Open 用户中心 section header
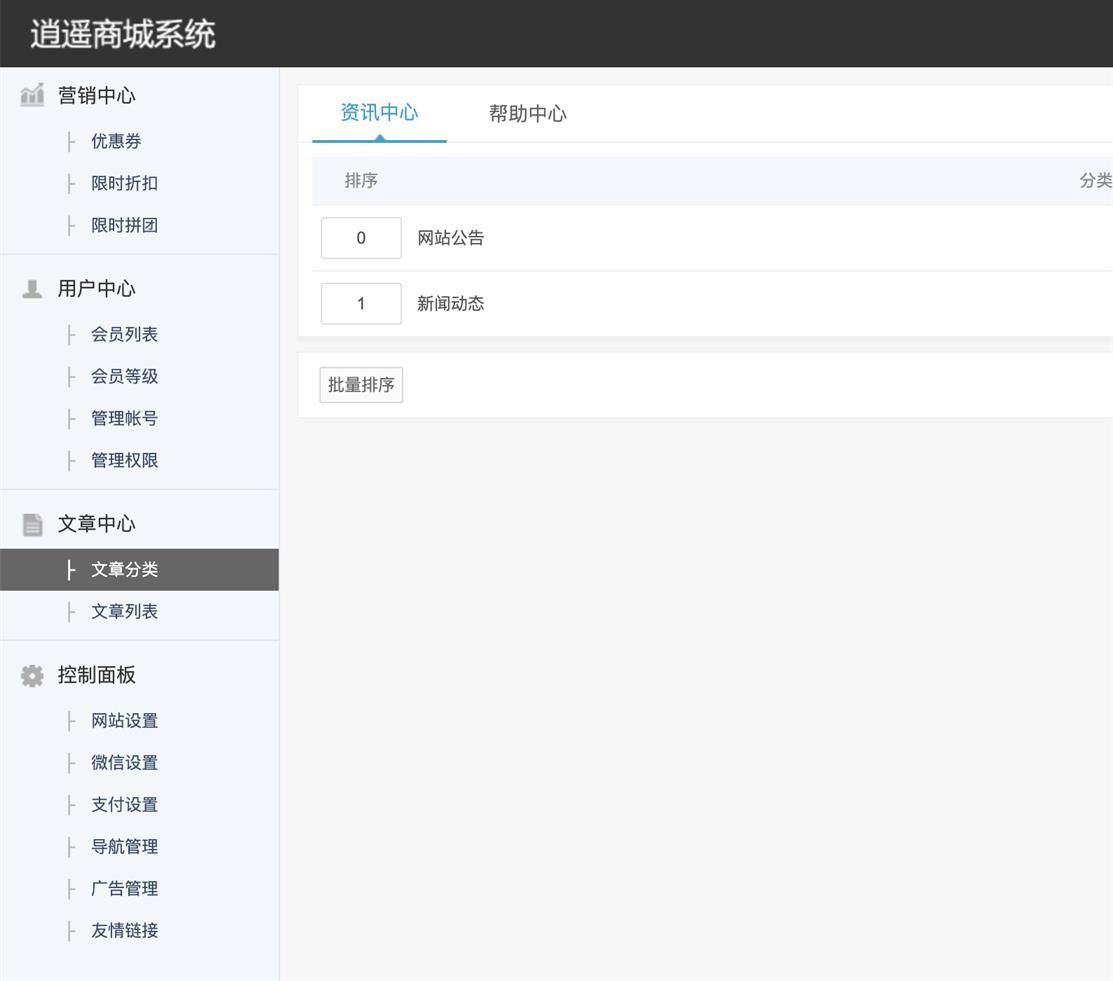Screen dimensions: 1113x981 97,289
